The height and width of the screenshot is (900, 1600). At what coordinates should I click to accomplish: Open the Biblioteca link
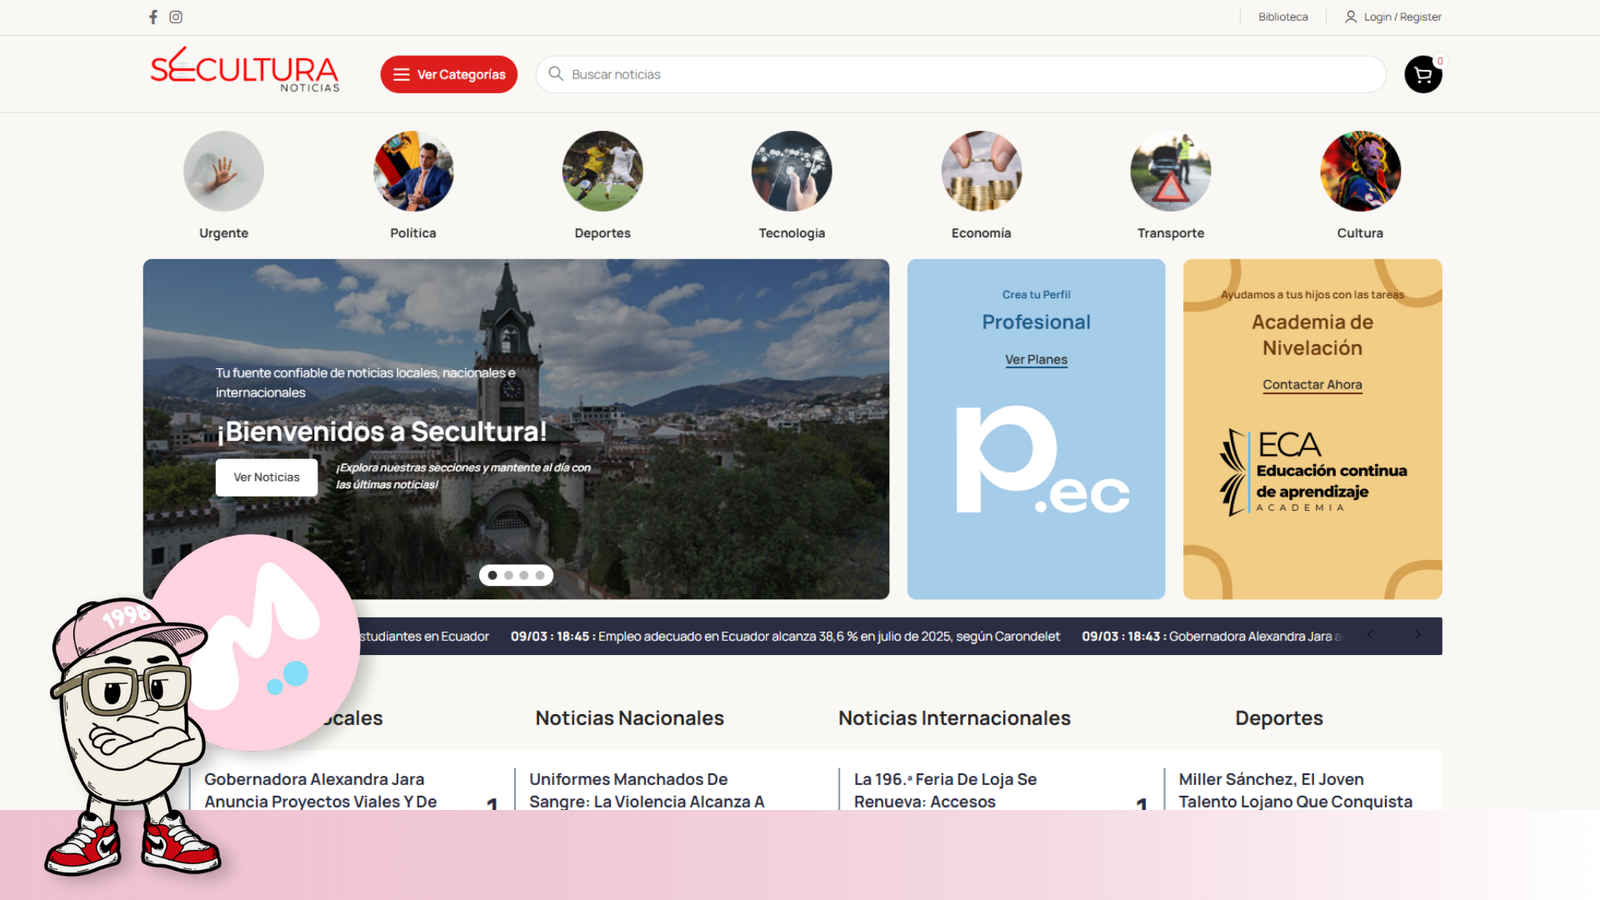(1283, 17)
